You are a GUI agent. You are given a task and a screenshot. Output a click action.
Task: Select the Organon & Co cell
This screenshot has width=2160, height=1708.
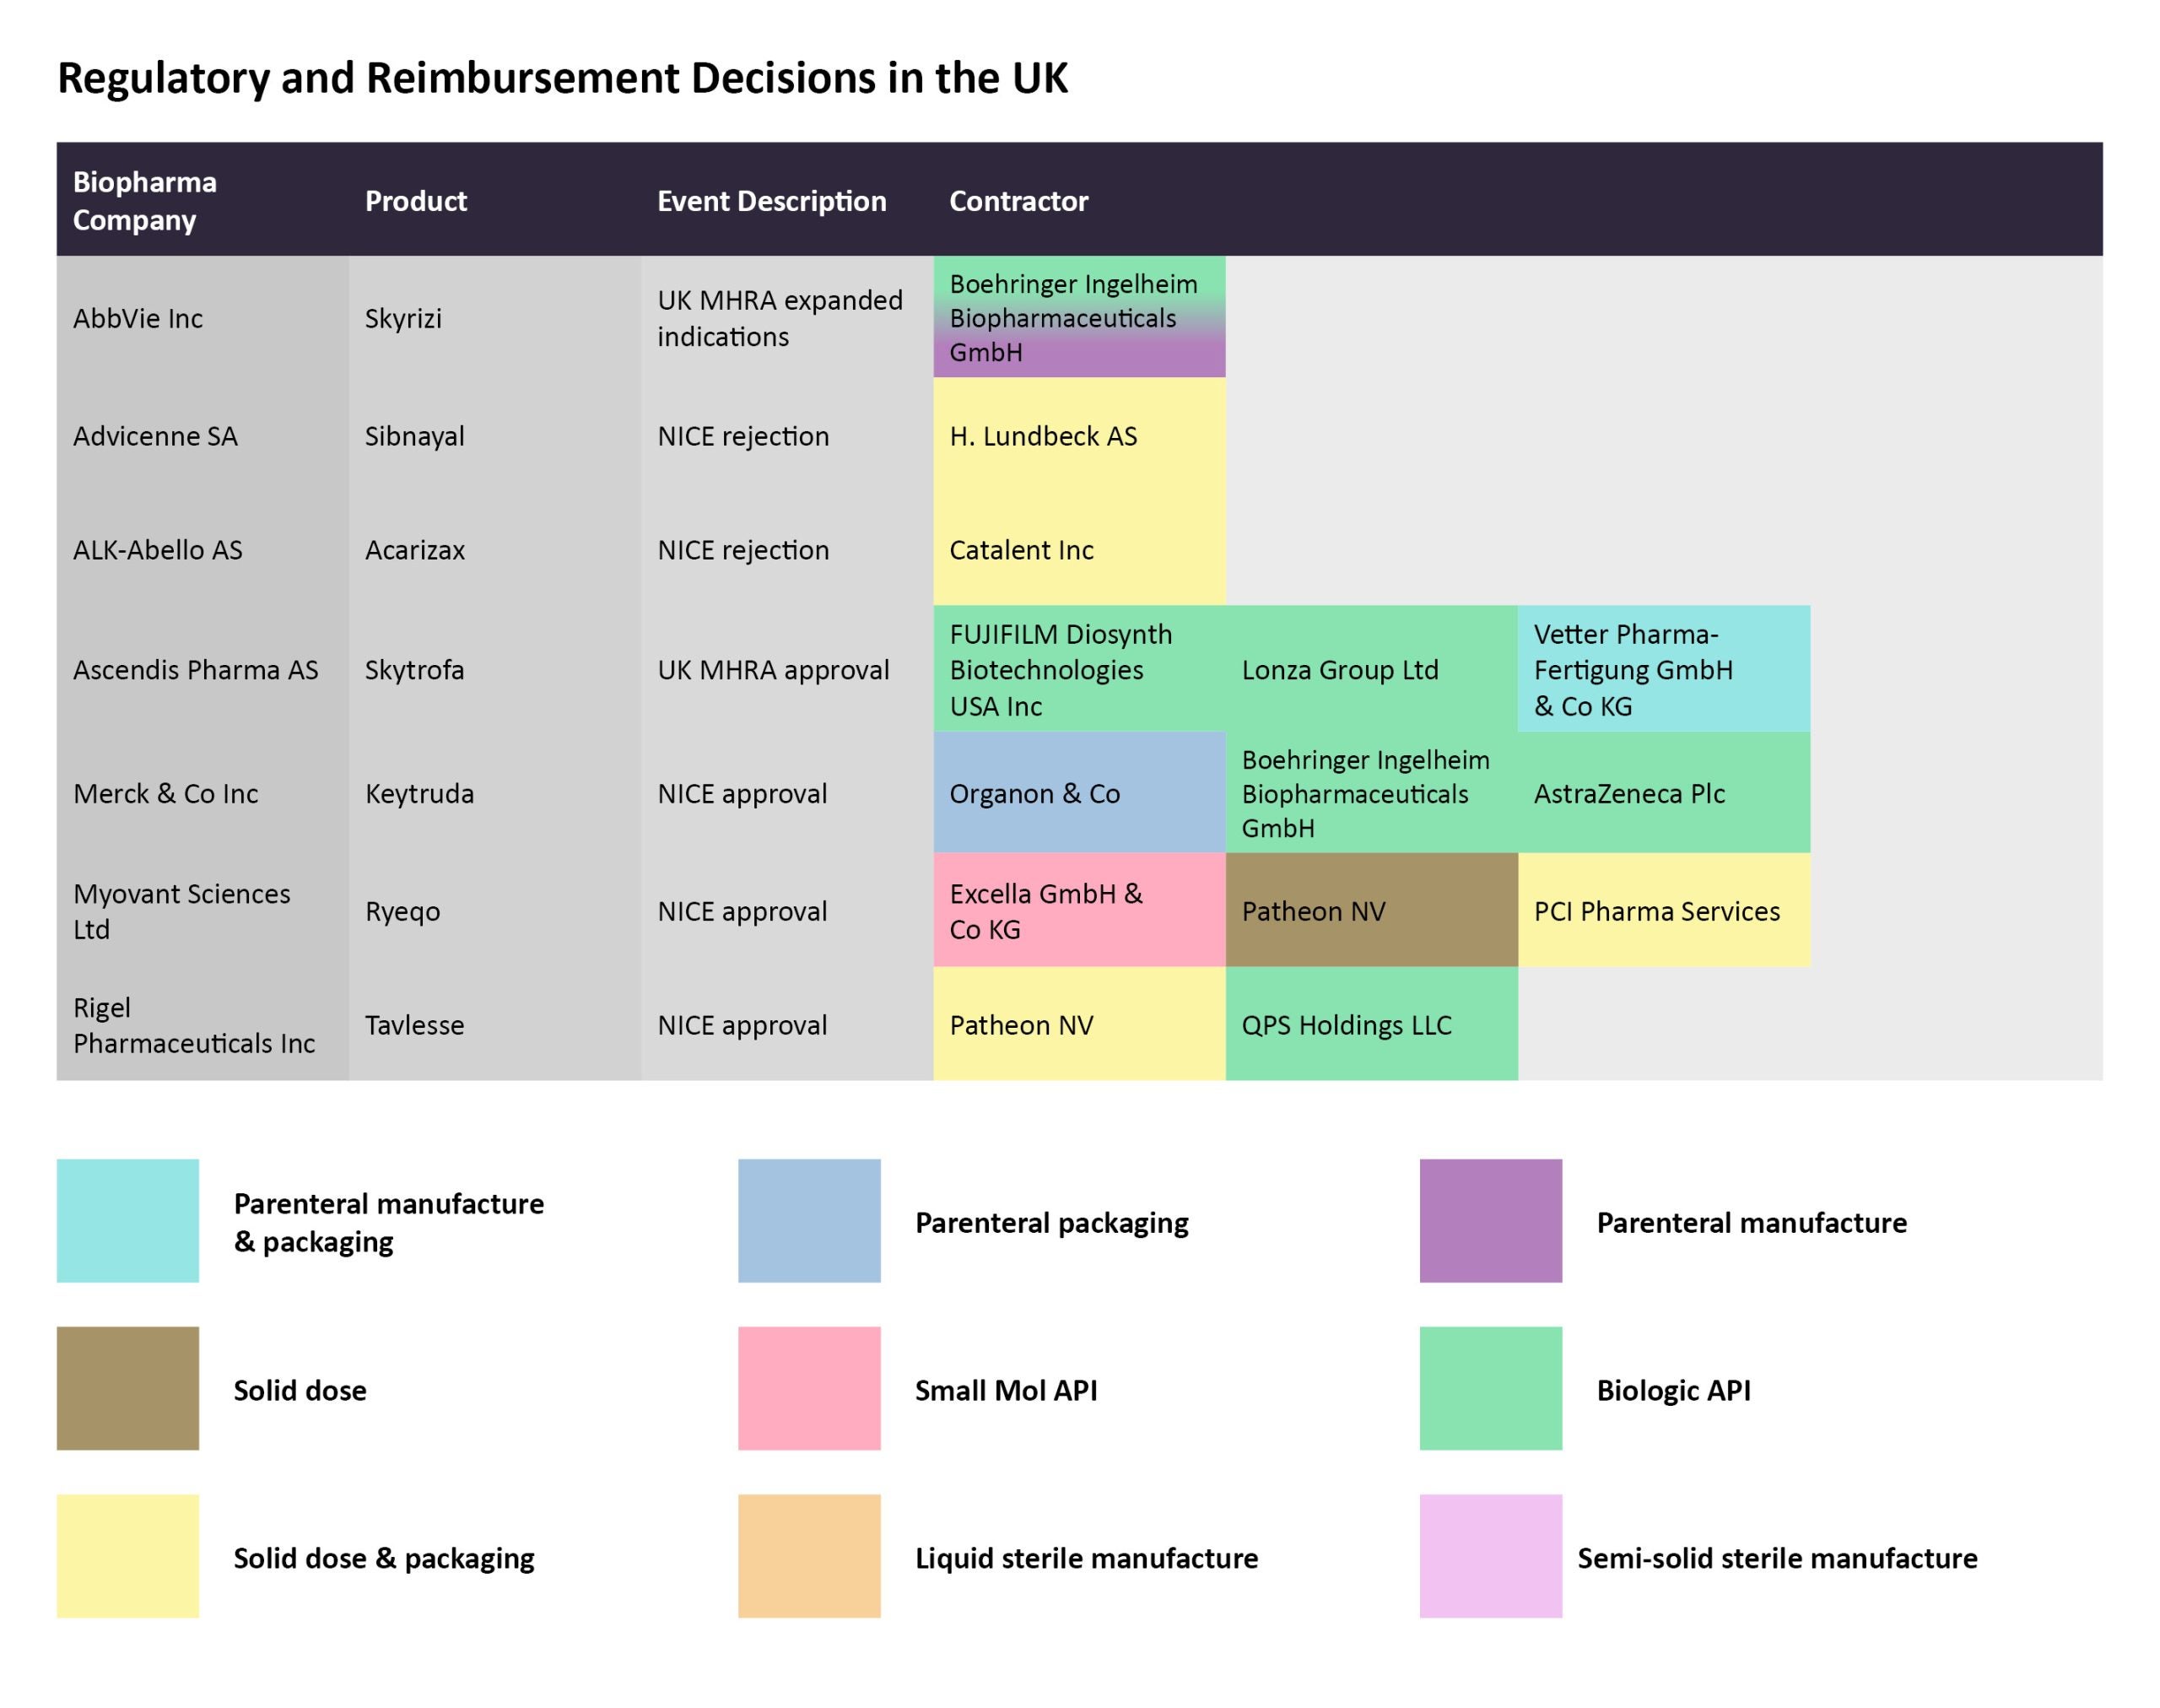(x=1034, y=793)
